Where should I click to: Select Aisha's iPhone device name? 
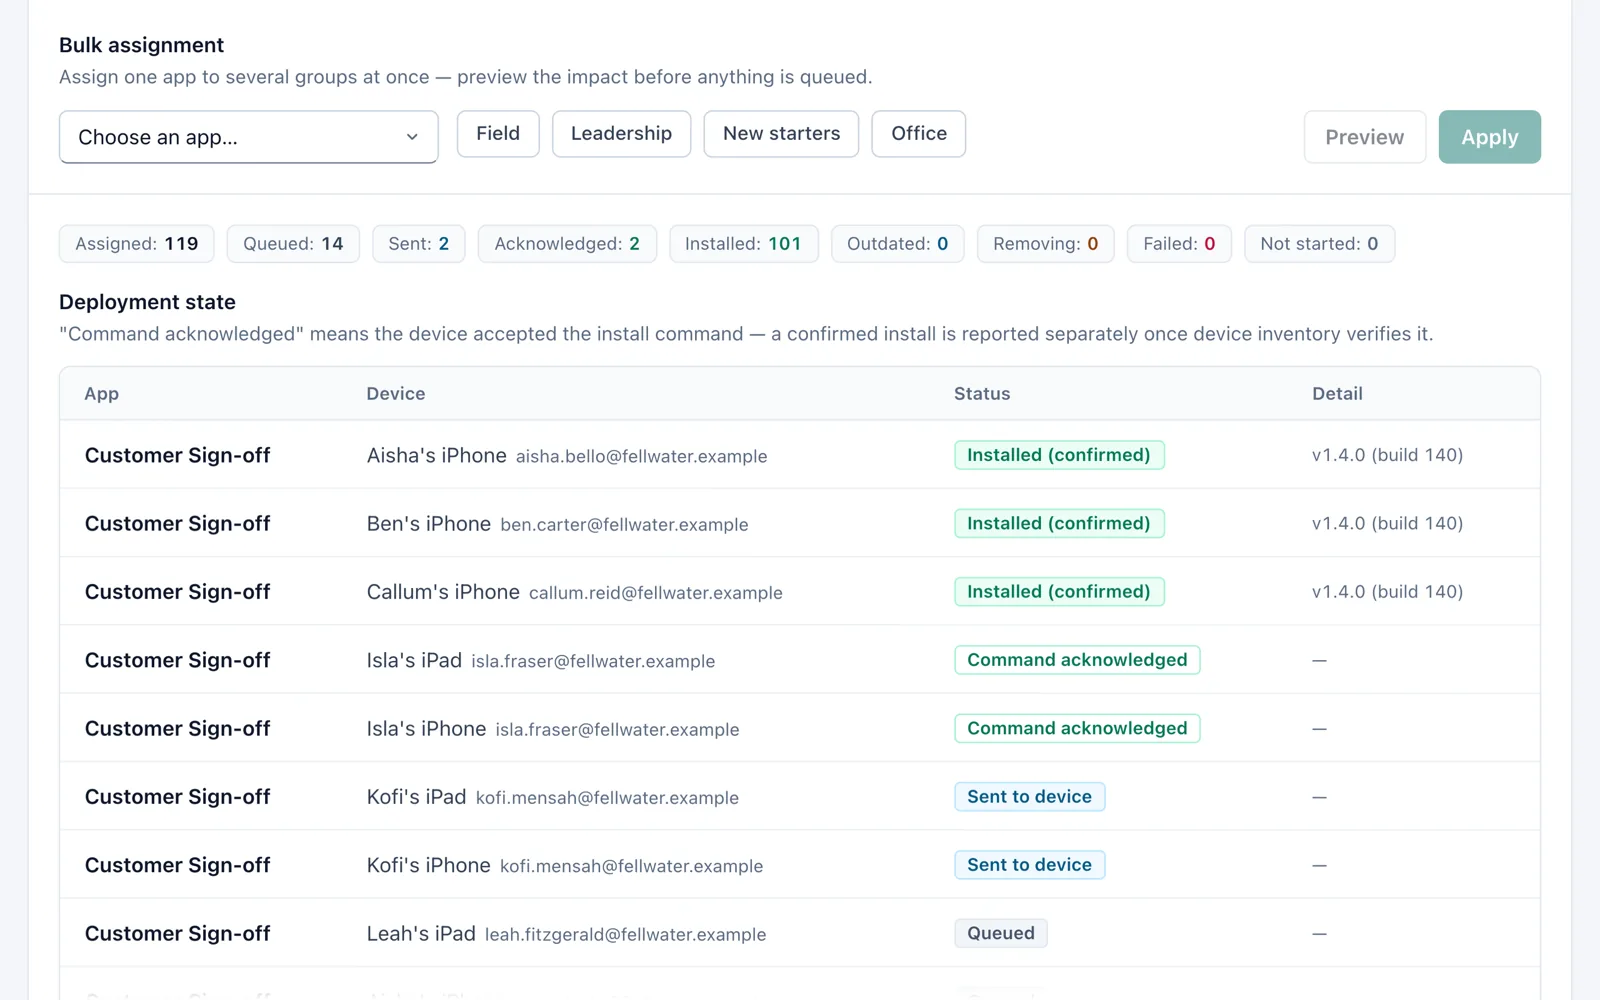coord(437,456)
